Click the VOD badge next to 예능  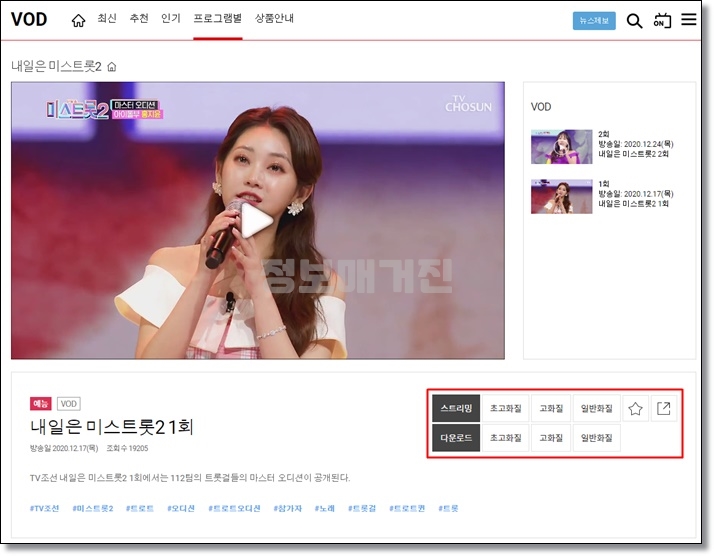[x=69, y=403]
